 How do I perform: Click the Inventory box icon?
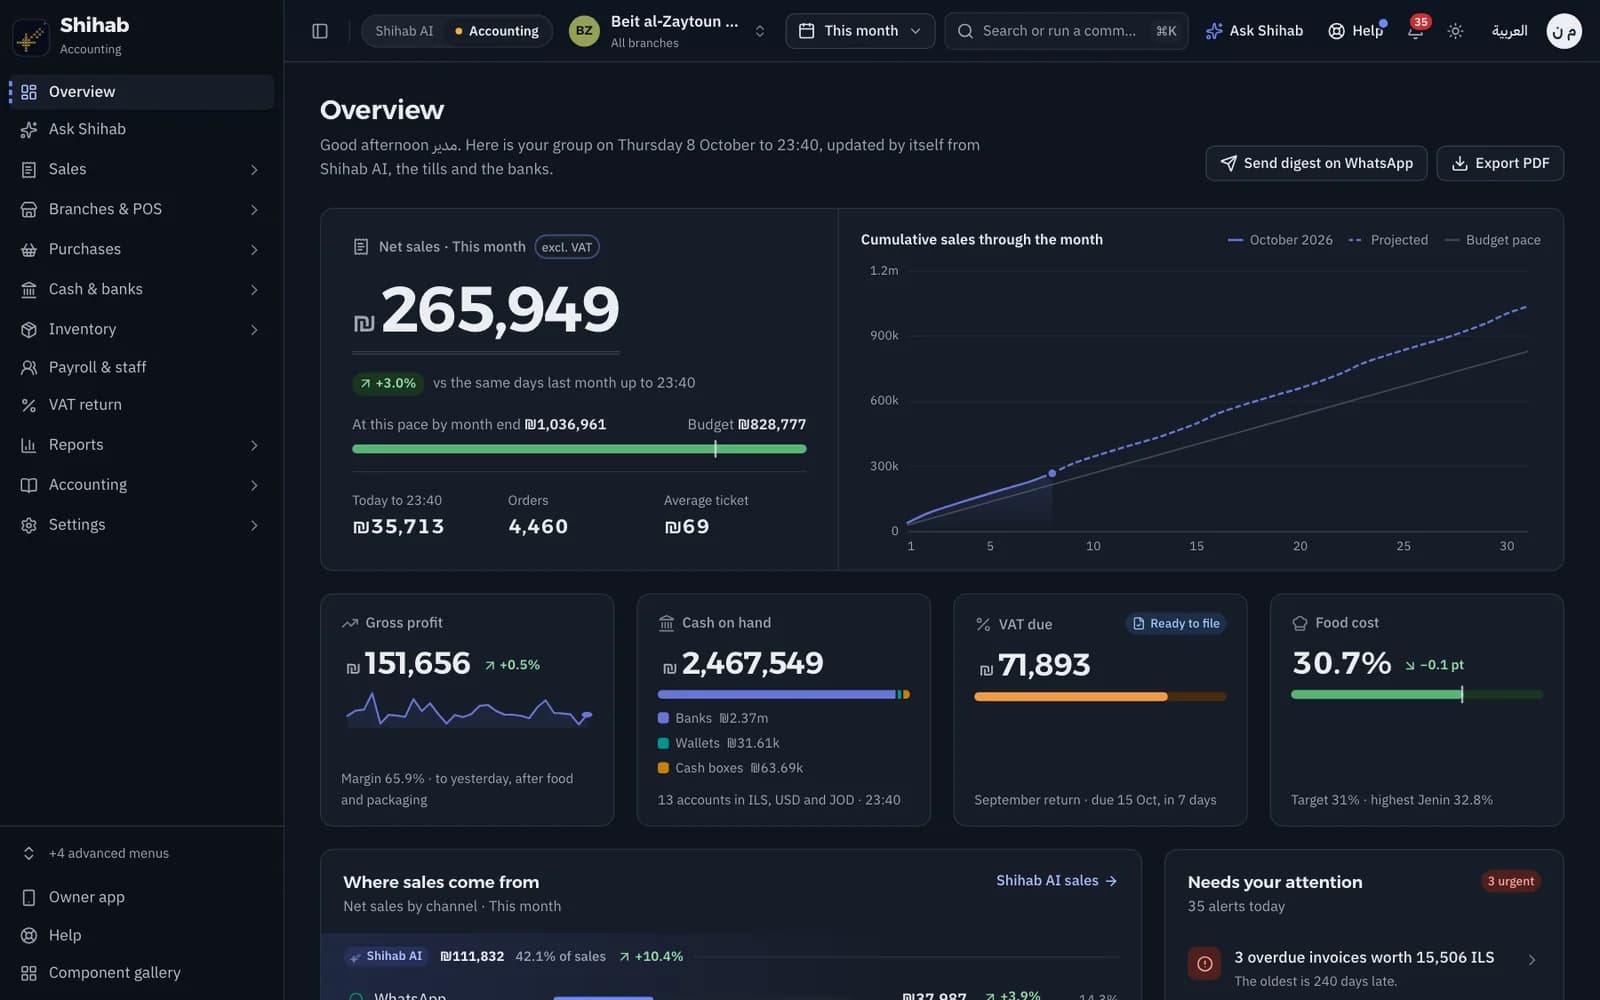pyautogui.click(x=29, y=329)
